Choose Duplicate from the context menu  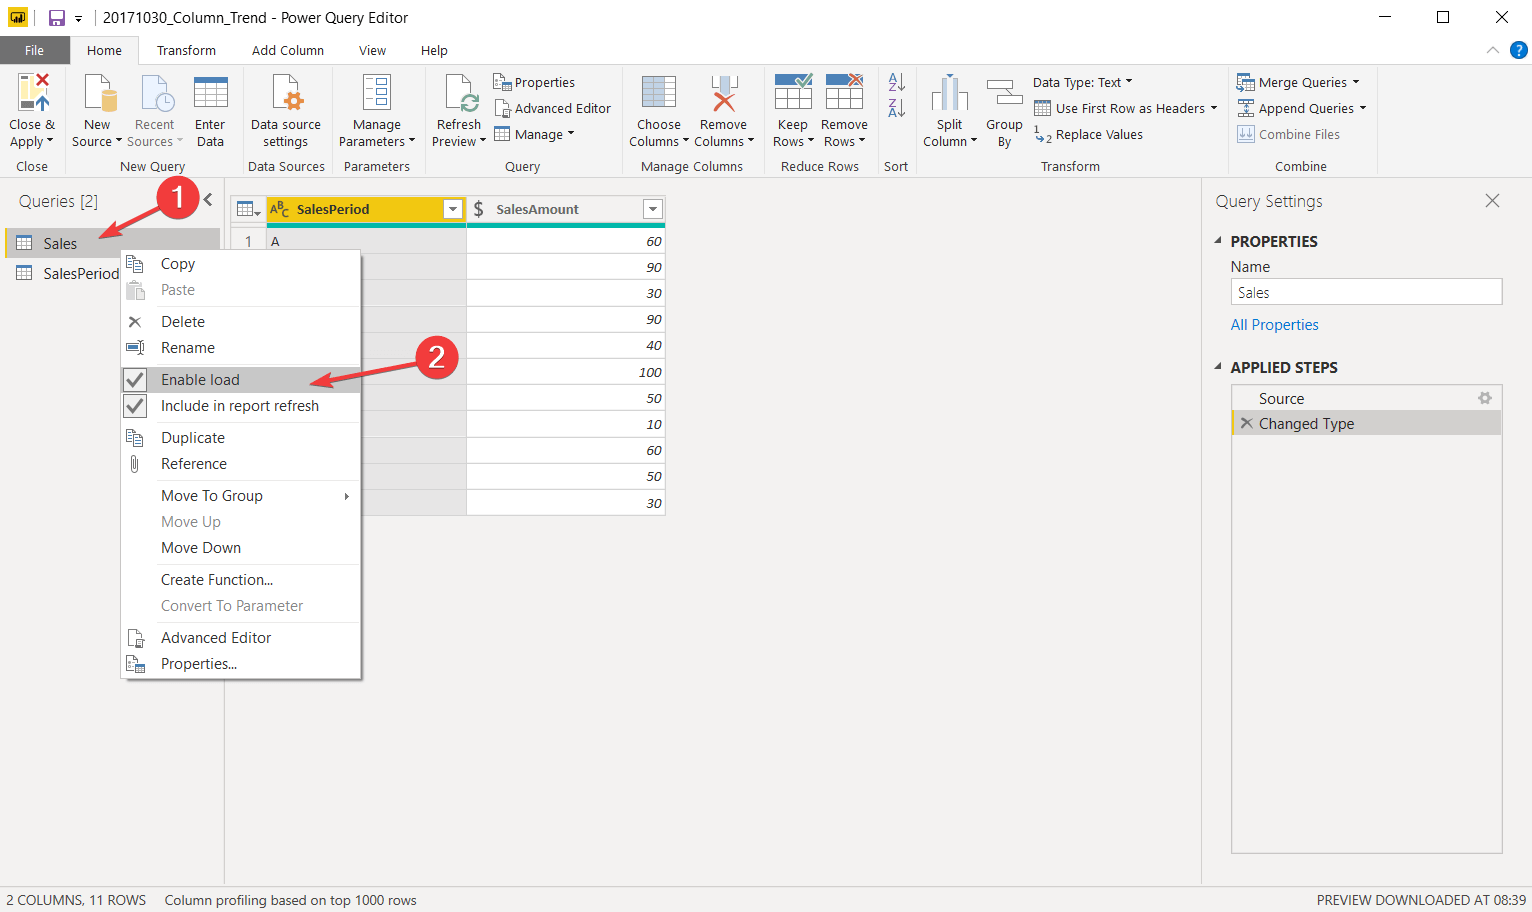click(x=193, y=438)
